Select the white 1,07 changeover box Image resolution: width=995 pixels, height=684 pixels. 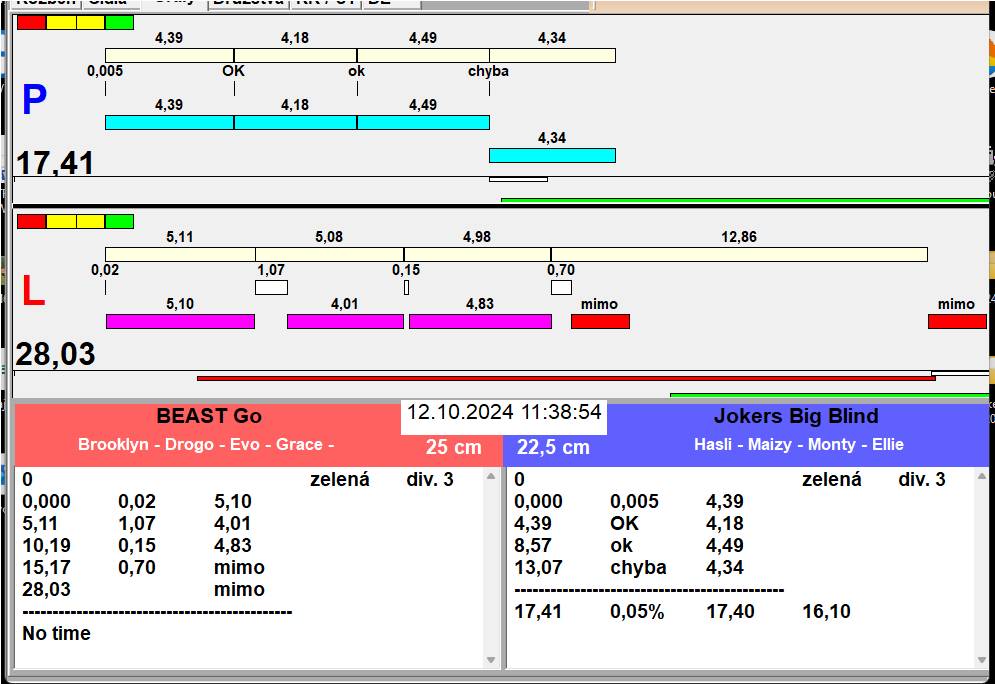pyautogui.click(x=271, y=288)
